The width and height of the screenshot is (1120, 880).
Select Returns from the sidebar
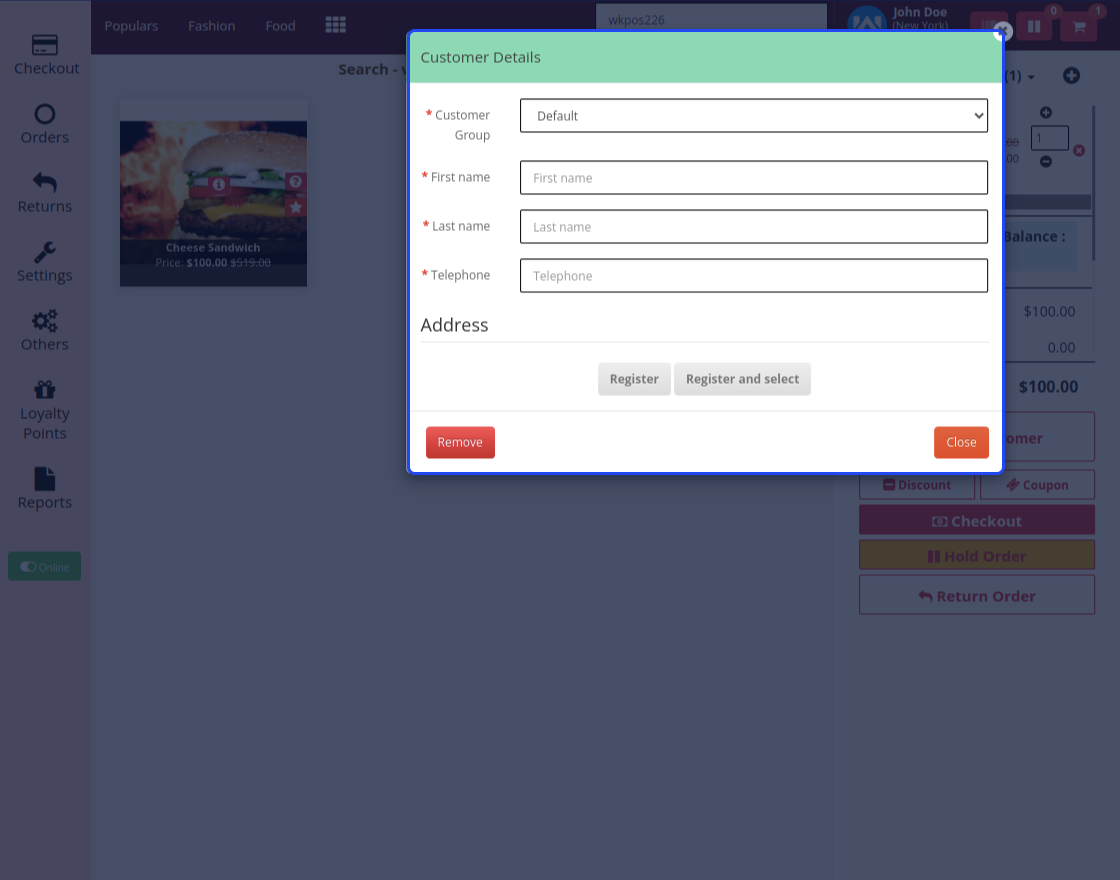coord(44,192)
